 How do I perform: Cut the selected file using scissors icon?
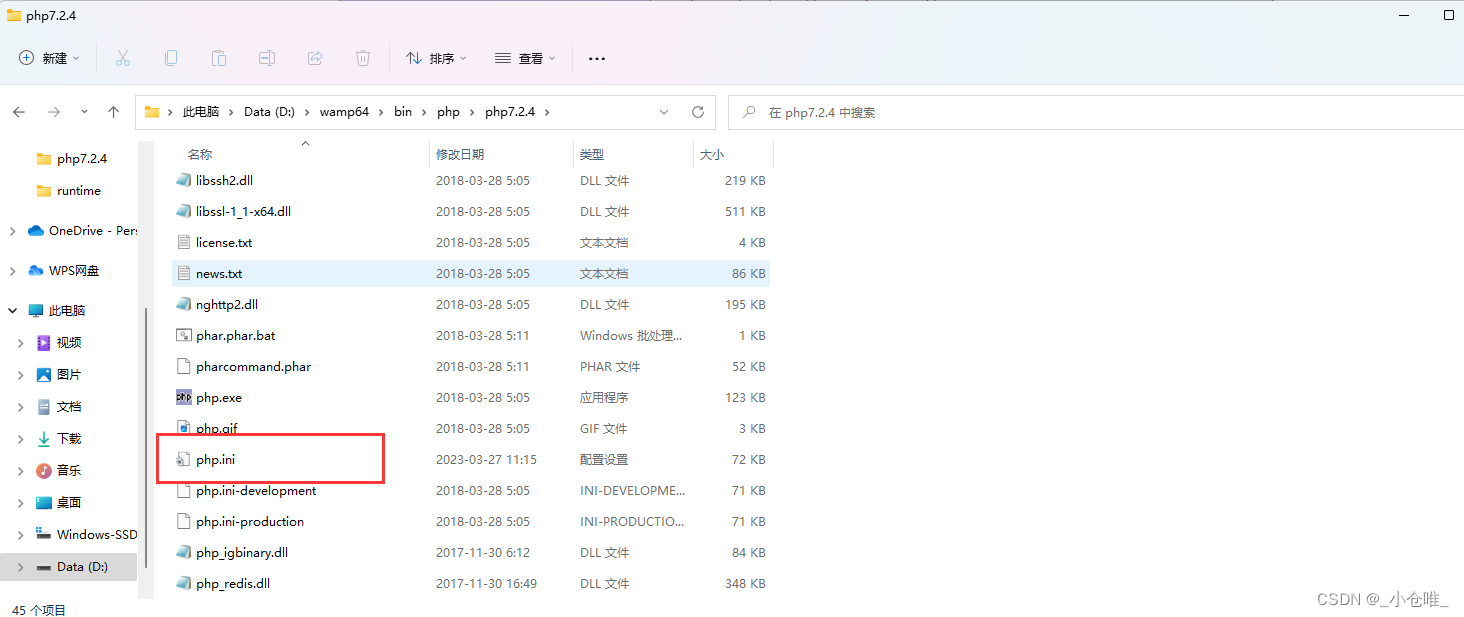point(122,58)
